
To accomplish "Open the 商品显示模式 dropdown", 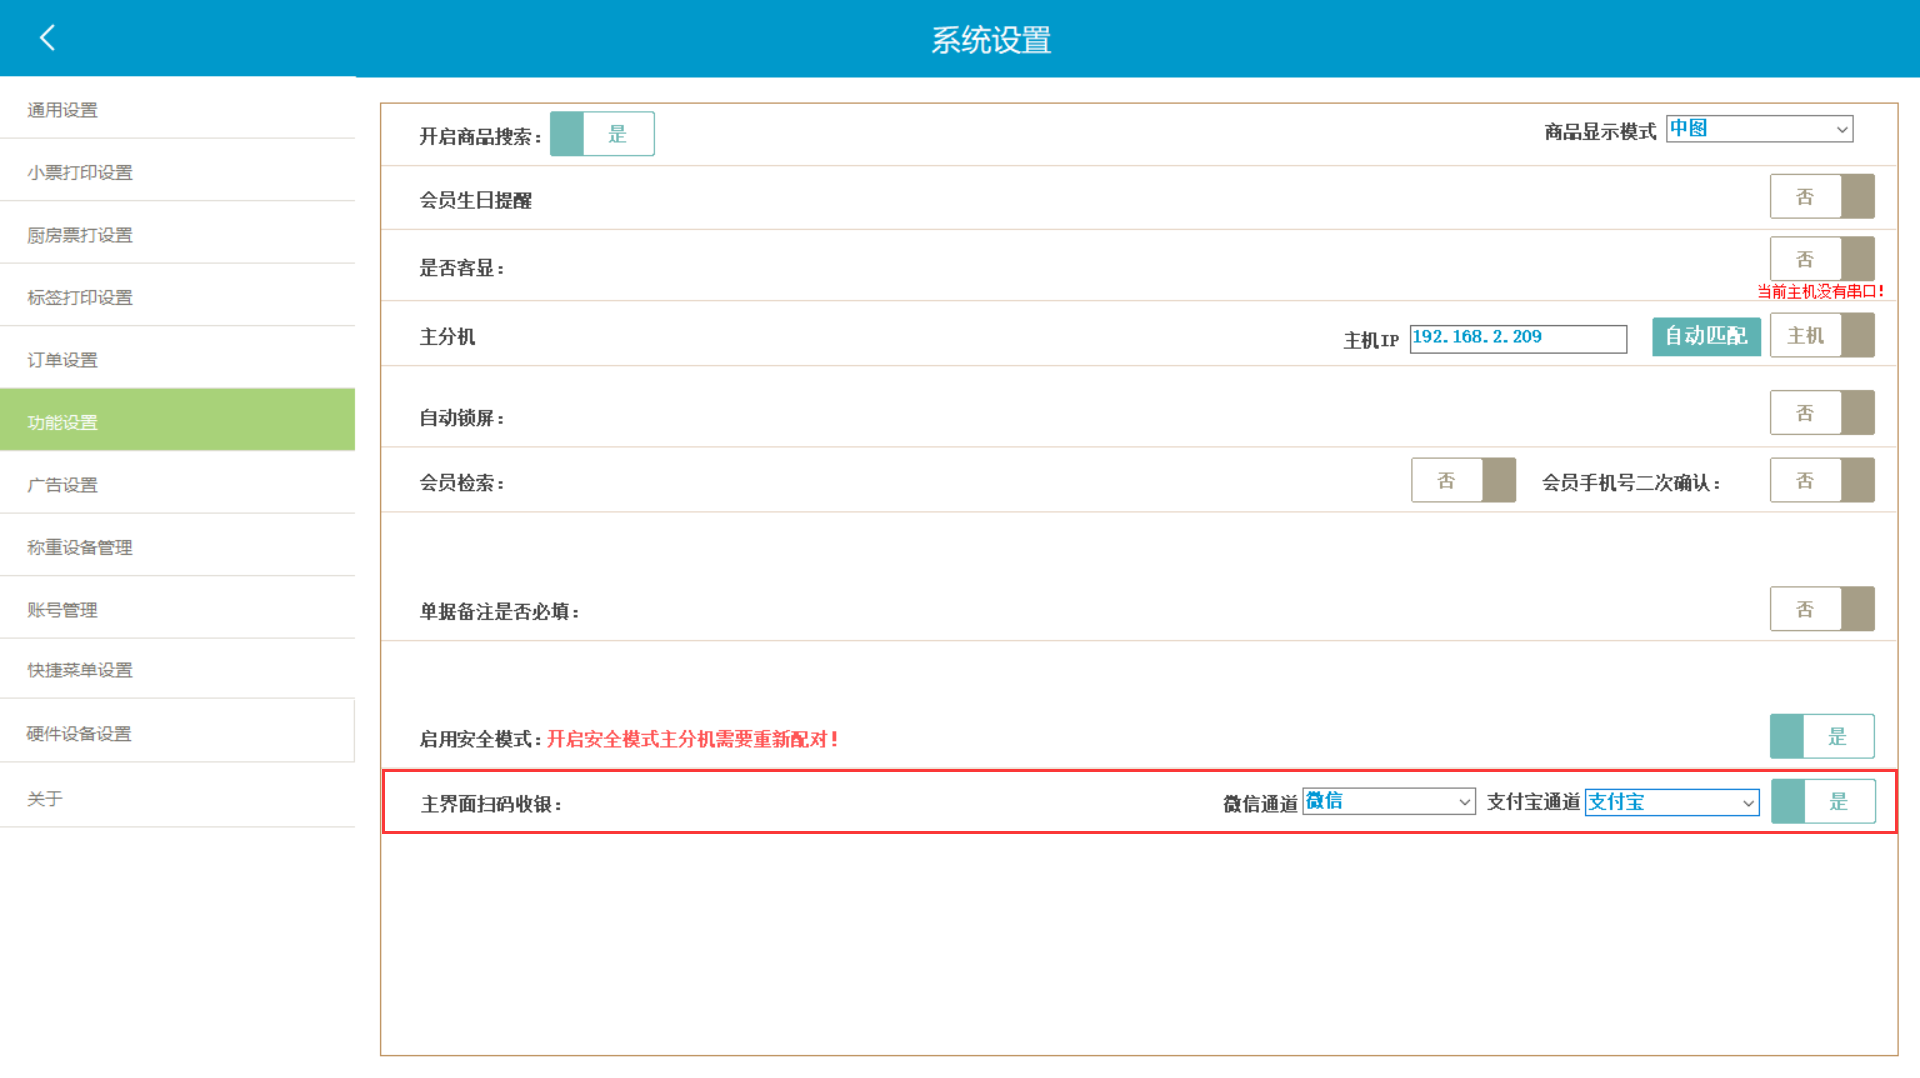I will [x=1758, y=129].
